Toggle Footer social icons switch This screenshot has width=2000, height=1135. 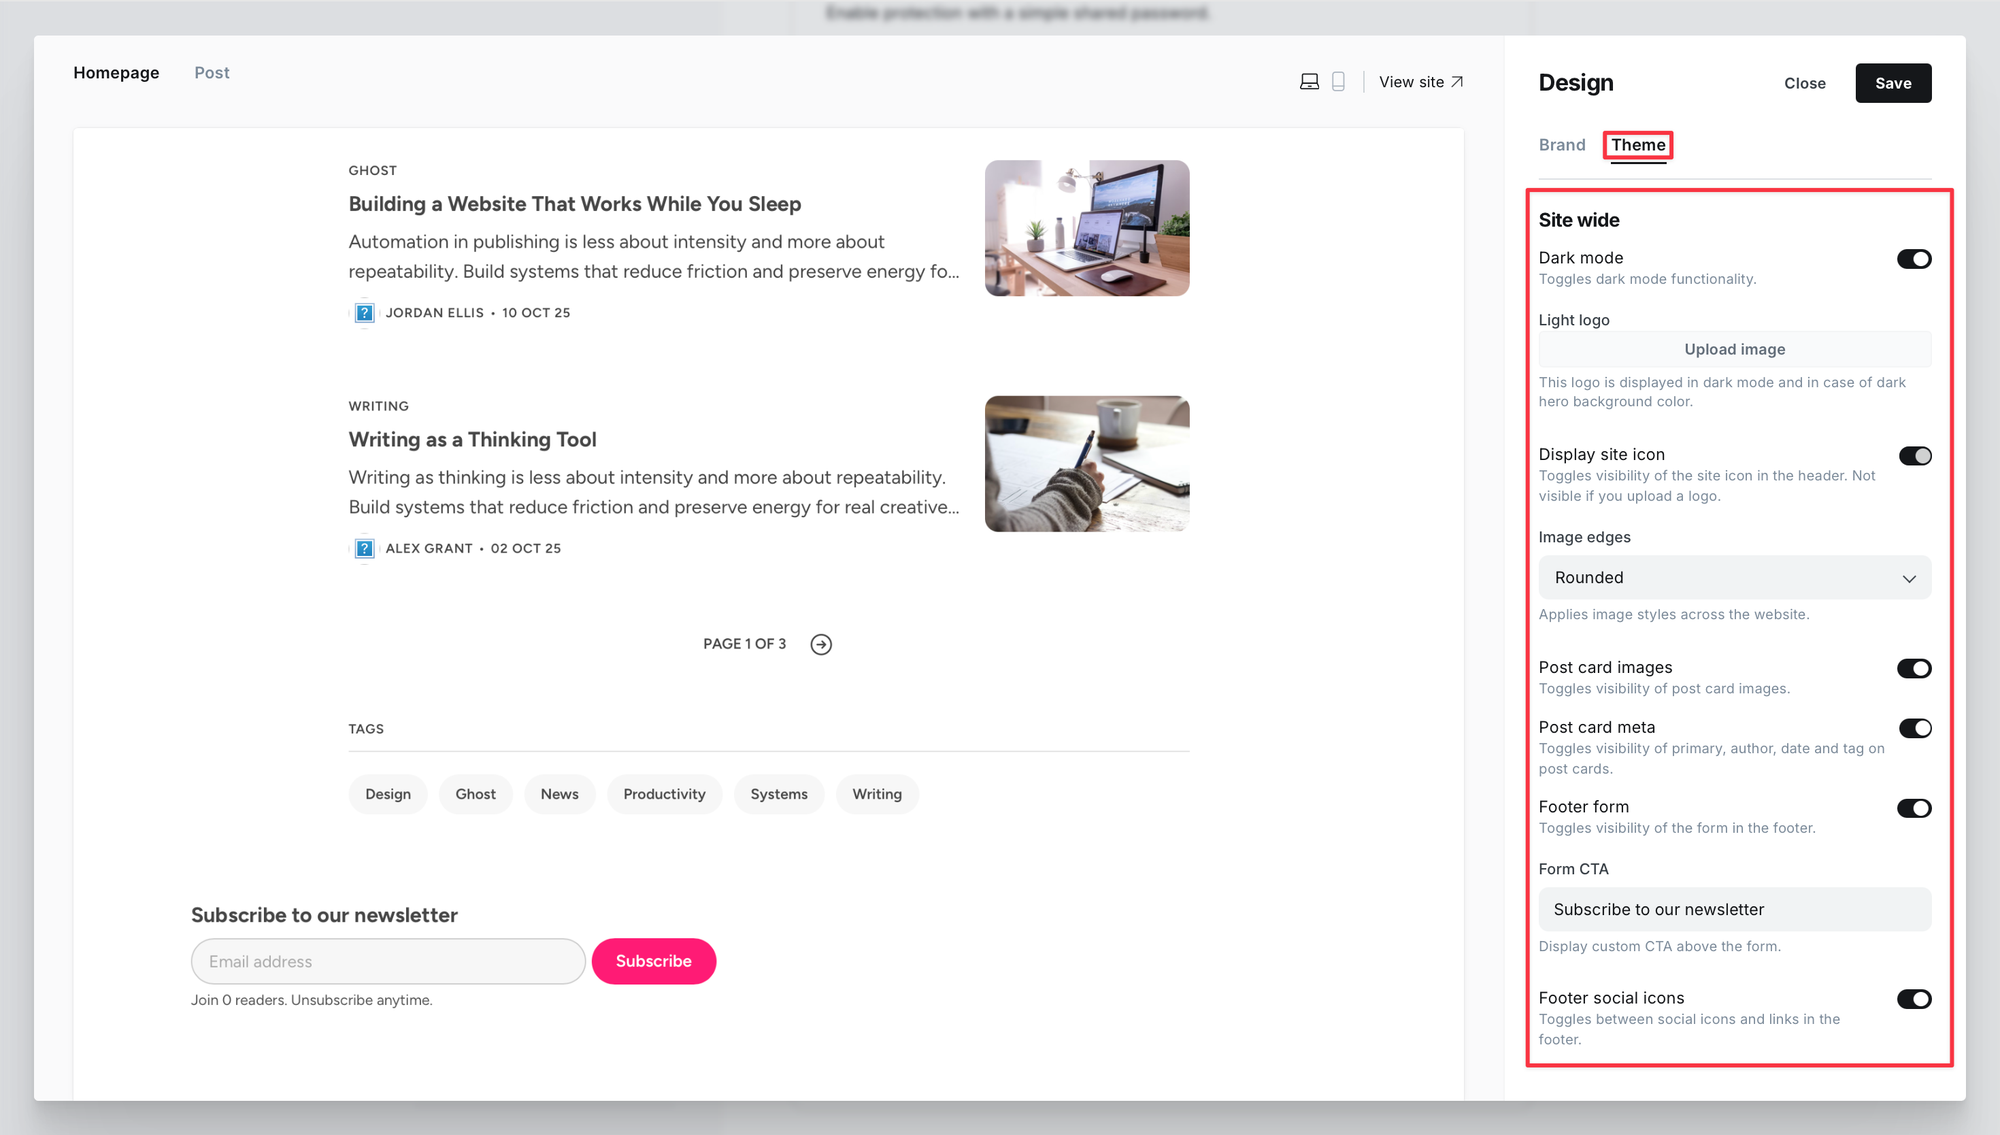pyautogui.click(x=1914, y=999)
